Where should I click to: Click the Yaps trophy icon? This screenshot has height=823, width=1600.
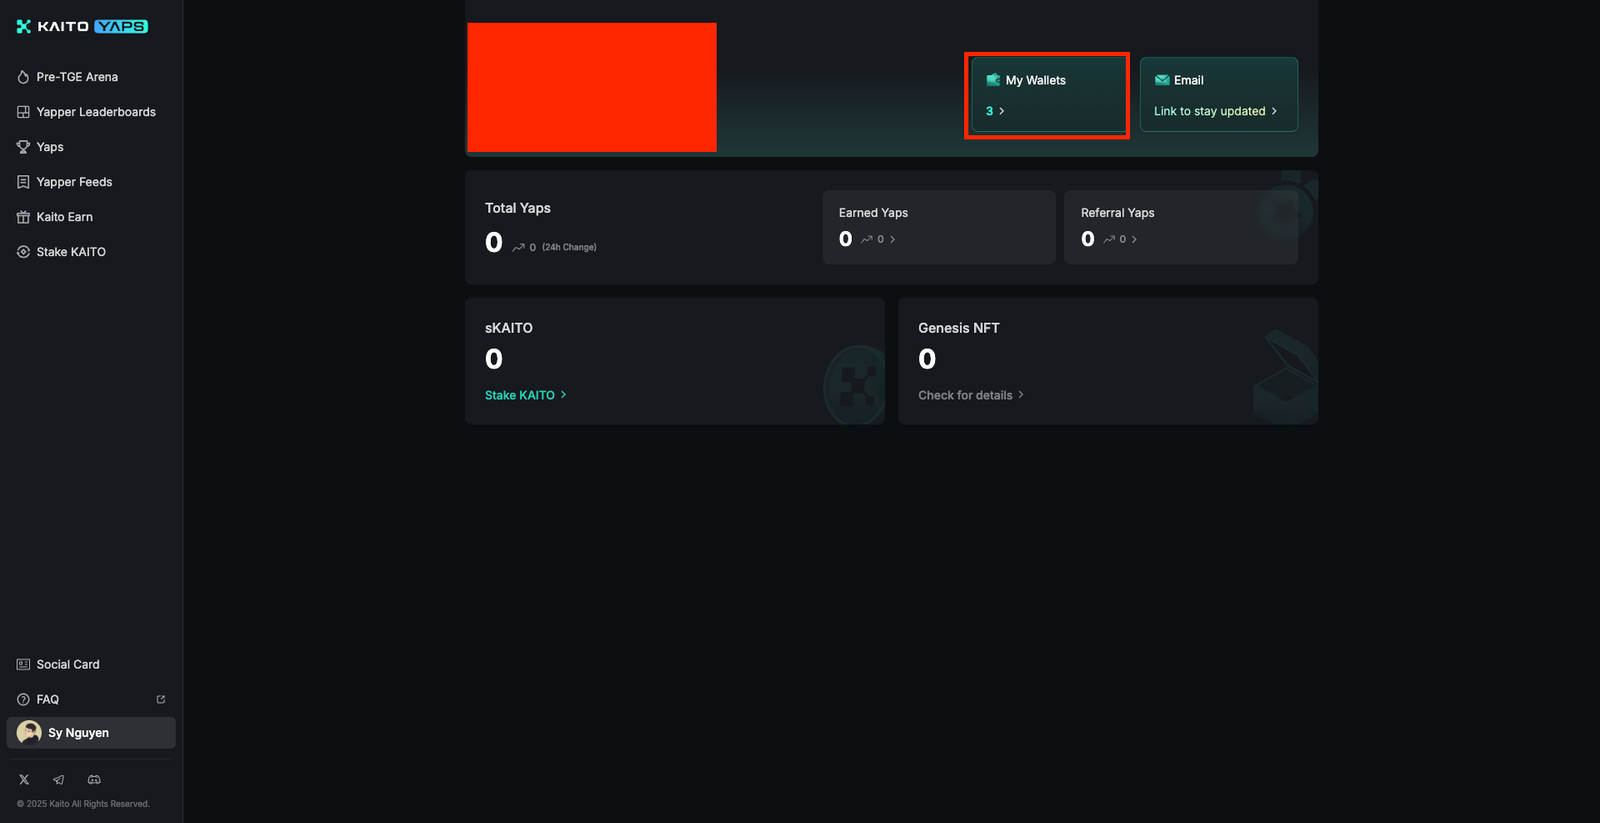[23, 147]
